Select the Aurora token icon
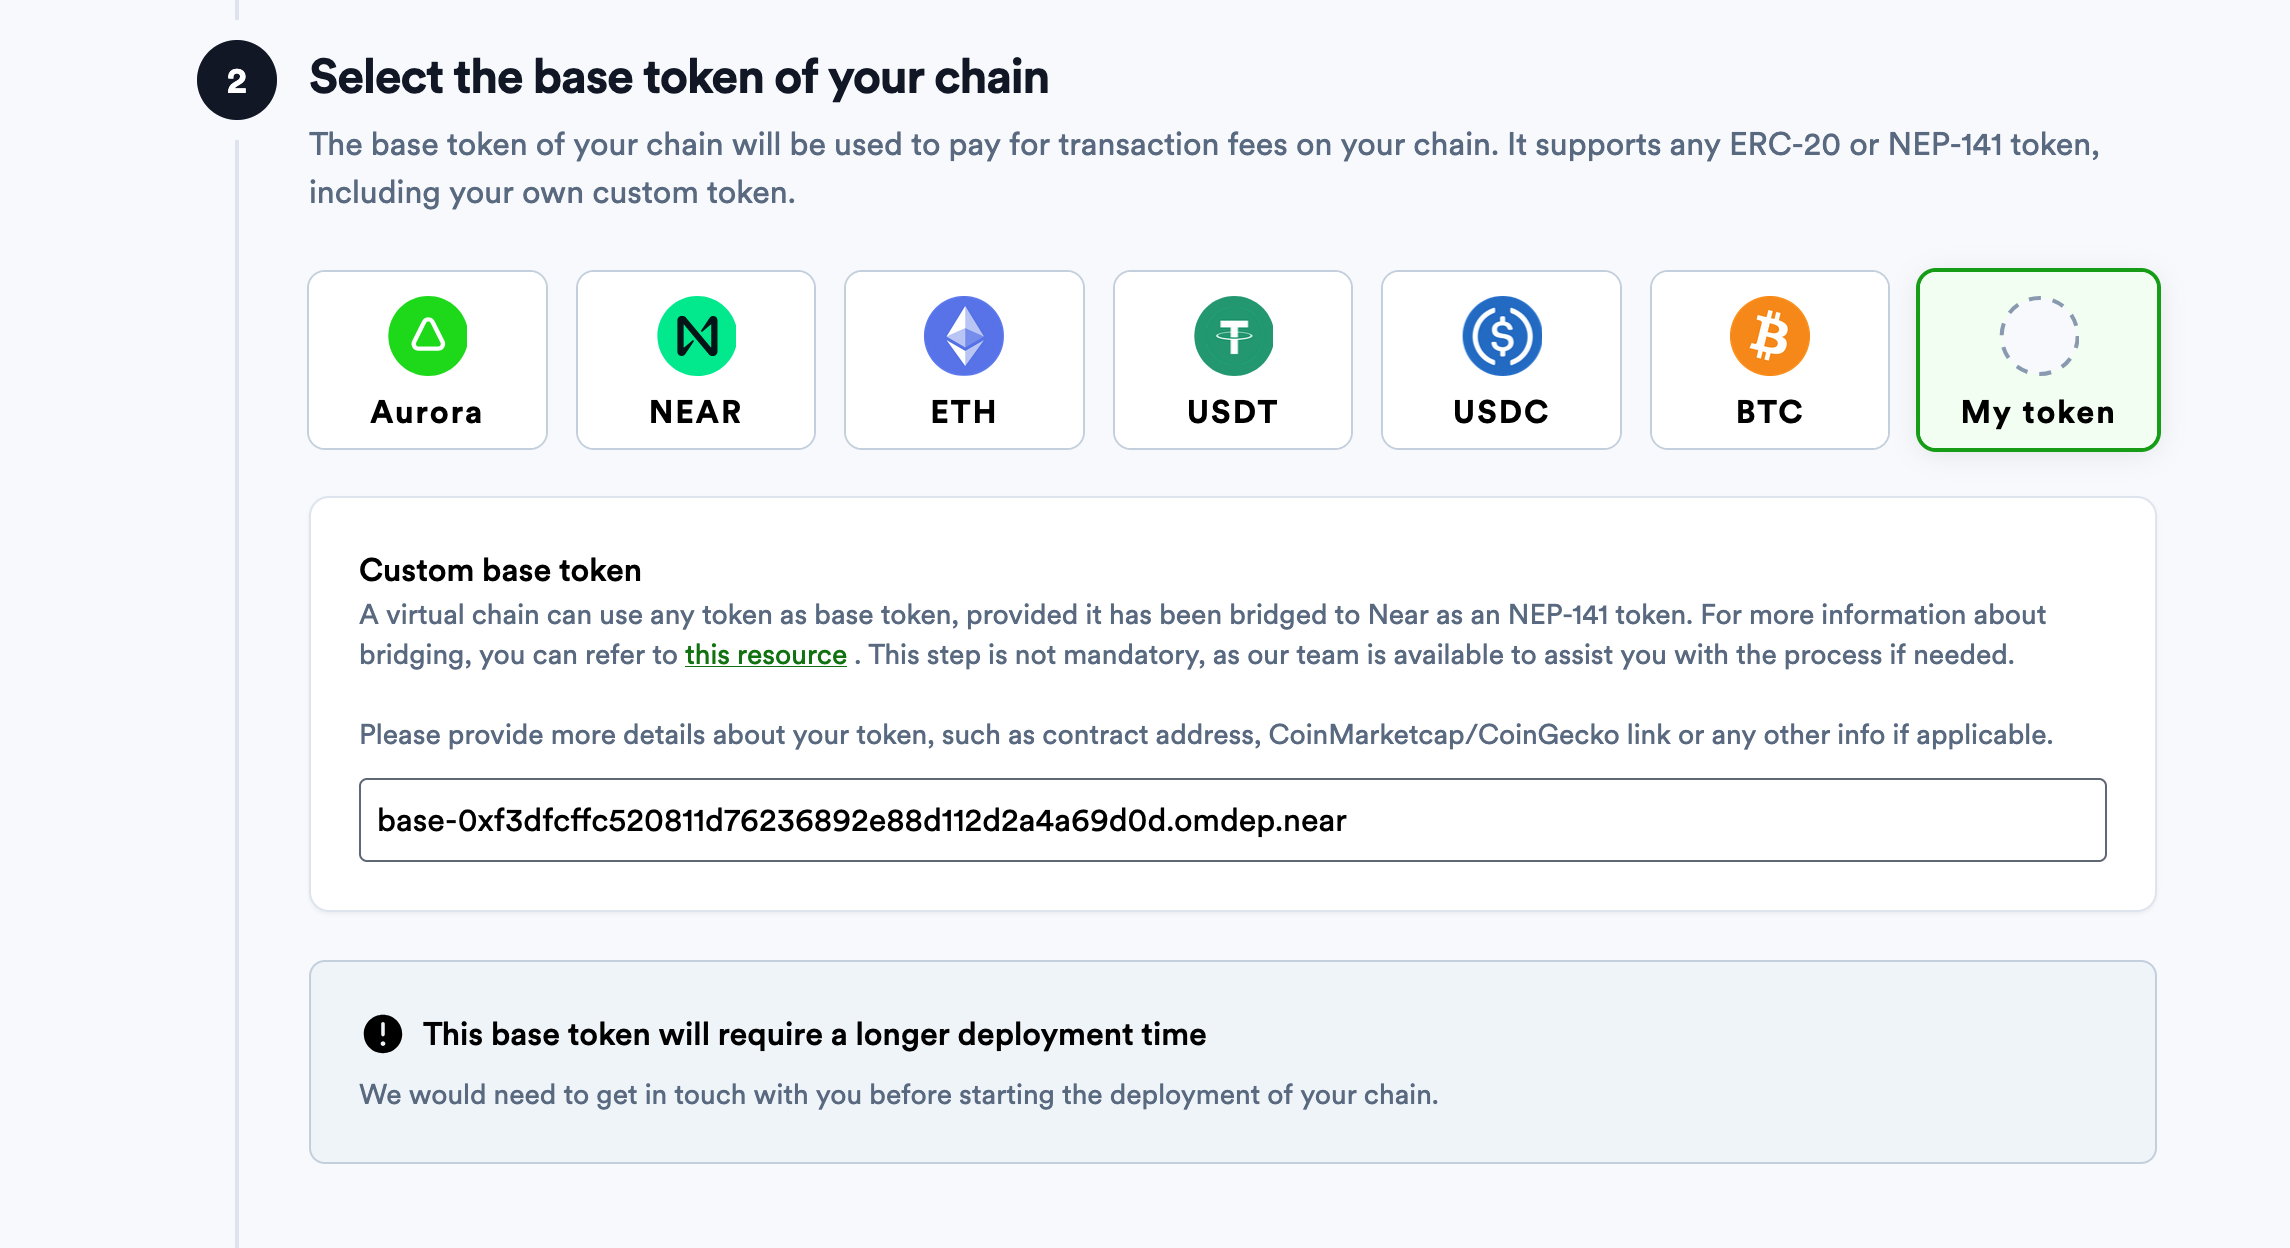The width and height of the screenshot is (2290, 1248). [x=427, y=337]
